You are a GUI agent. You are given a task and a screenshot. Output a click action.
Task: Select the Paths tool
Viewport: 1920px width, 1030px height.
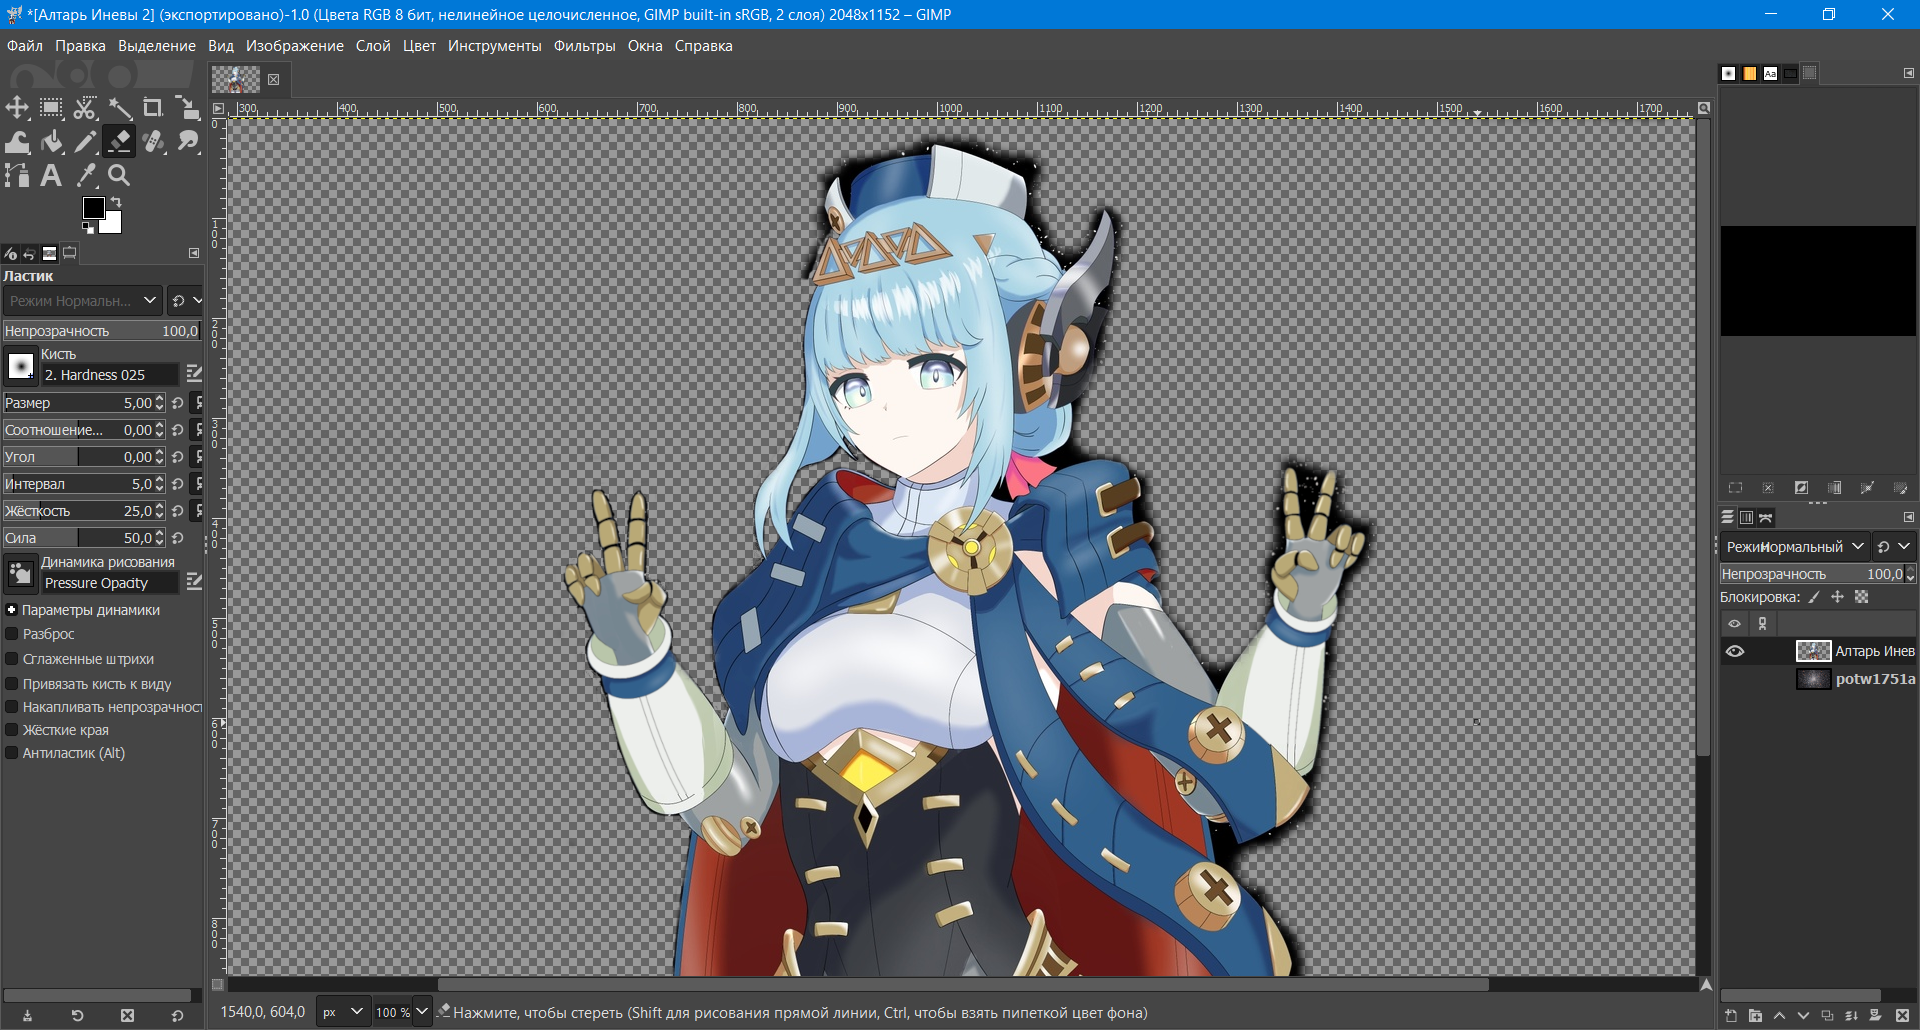coord(17,176)
